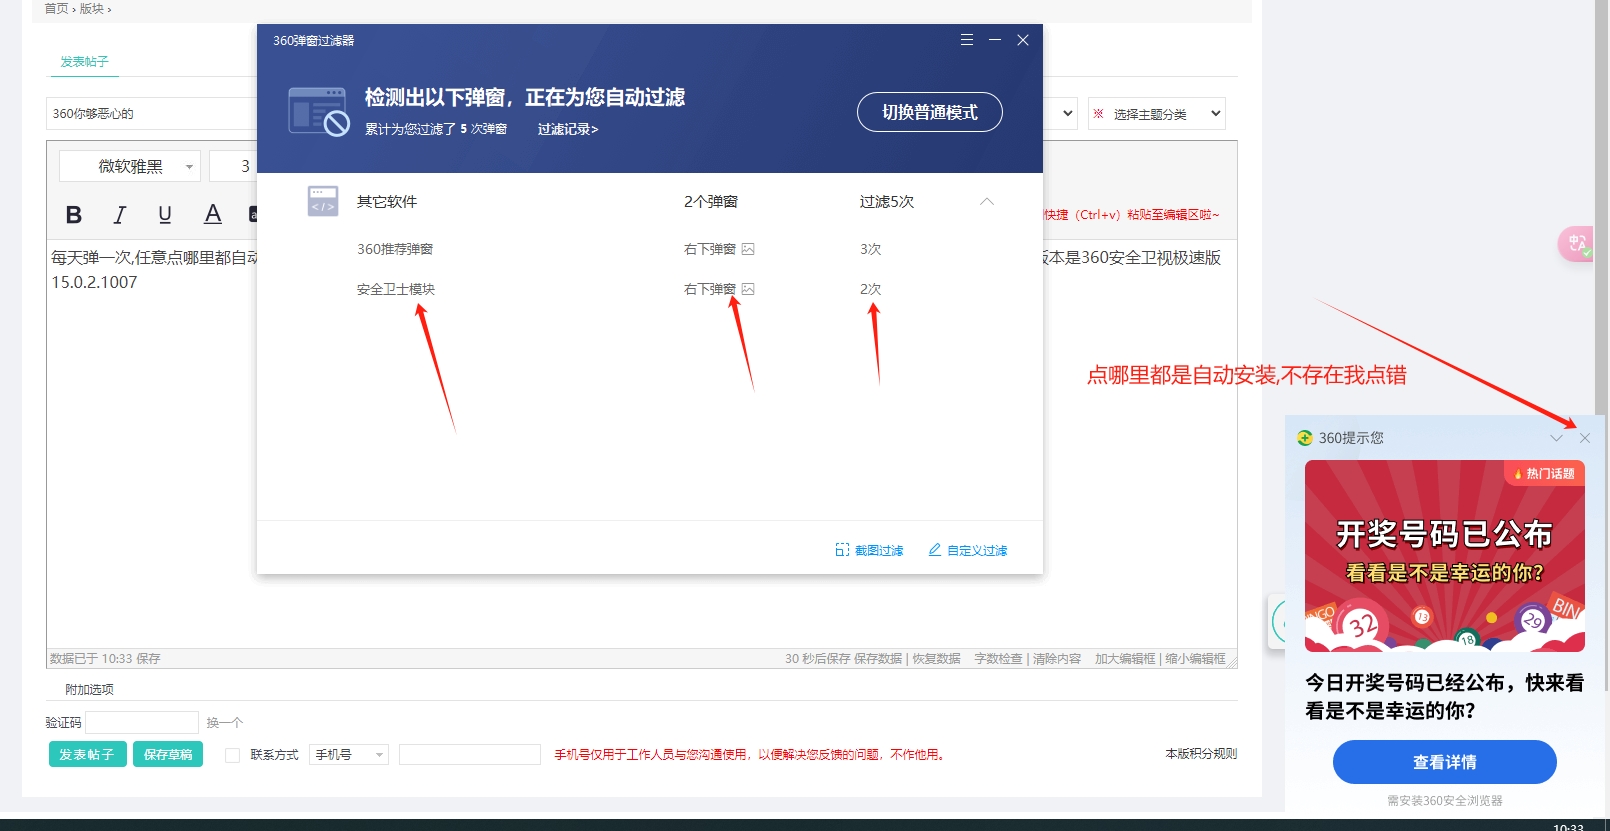Screen dimensions: 1610x831
Task: Apply bold formatting in post editor
Action: coord(74,215)
